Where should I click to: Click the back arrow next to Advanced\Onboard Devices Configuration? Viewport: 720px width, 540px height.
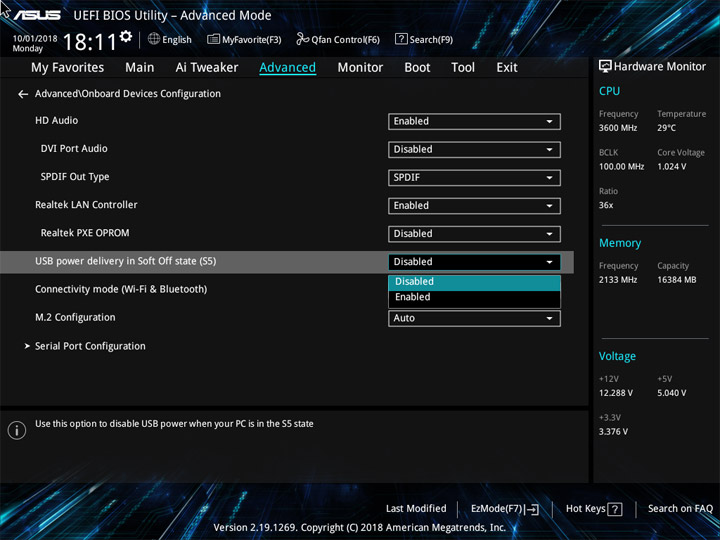(x=23, y=94)
